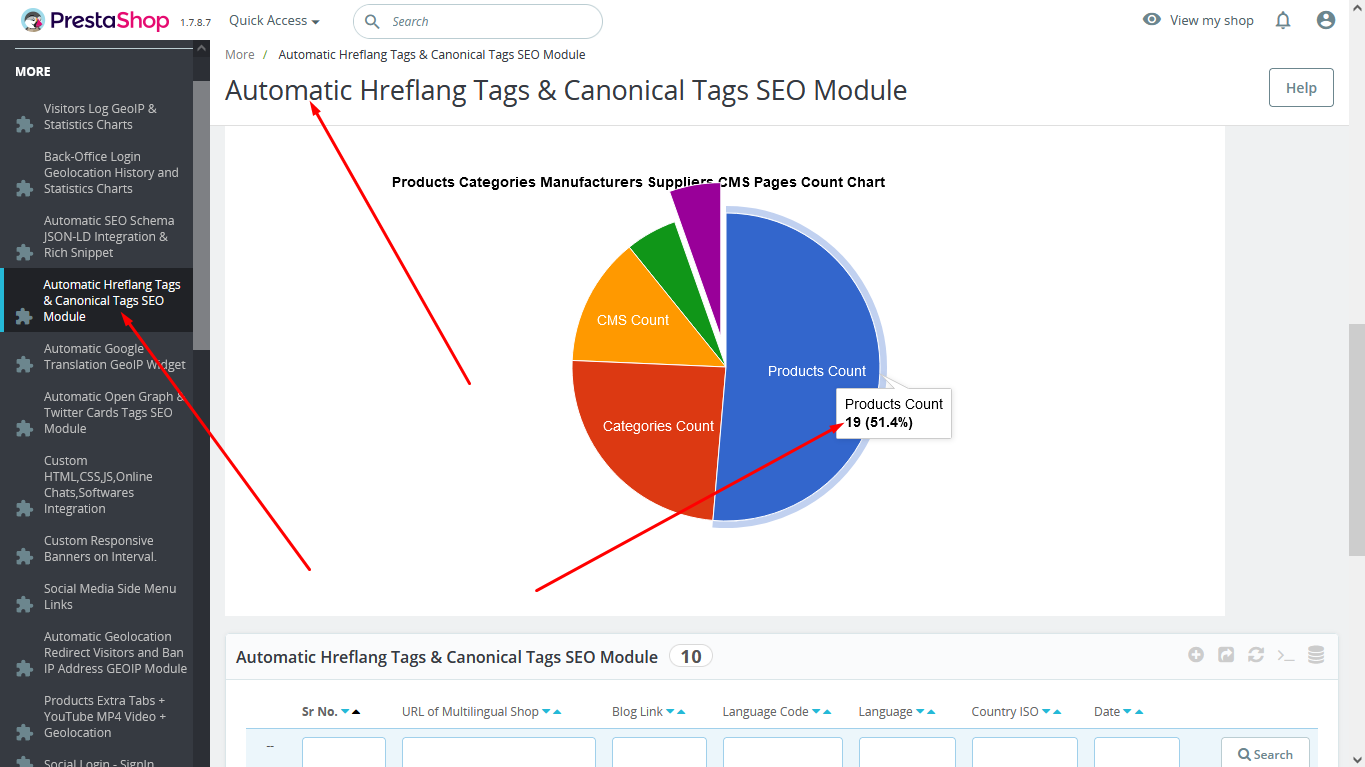
Task: Click the export to SQL Manager database icon
Action: [x=1316, y=655]
